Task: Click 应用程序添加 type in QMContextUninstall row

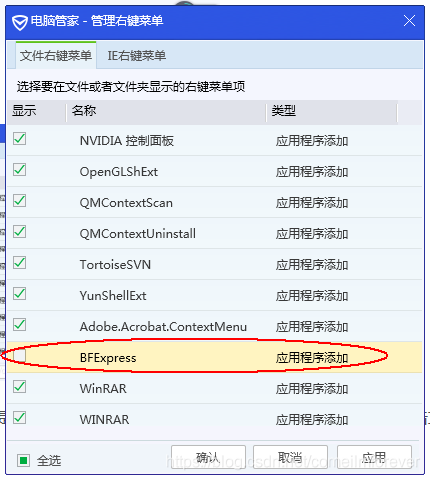Action: (312, 234)
